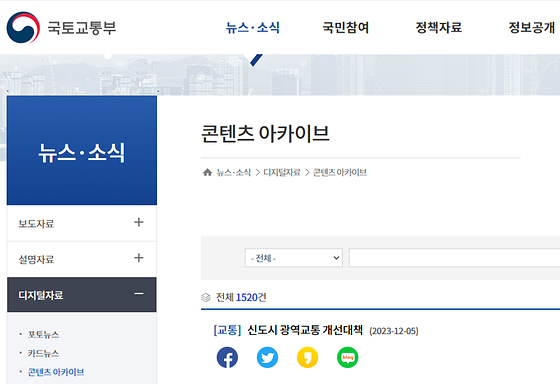Click breadcrumb link 디지털자료
This screenshot has height=384, width=560.
(x=282, y=173)
